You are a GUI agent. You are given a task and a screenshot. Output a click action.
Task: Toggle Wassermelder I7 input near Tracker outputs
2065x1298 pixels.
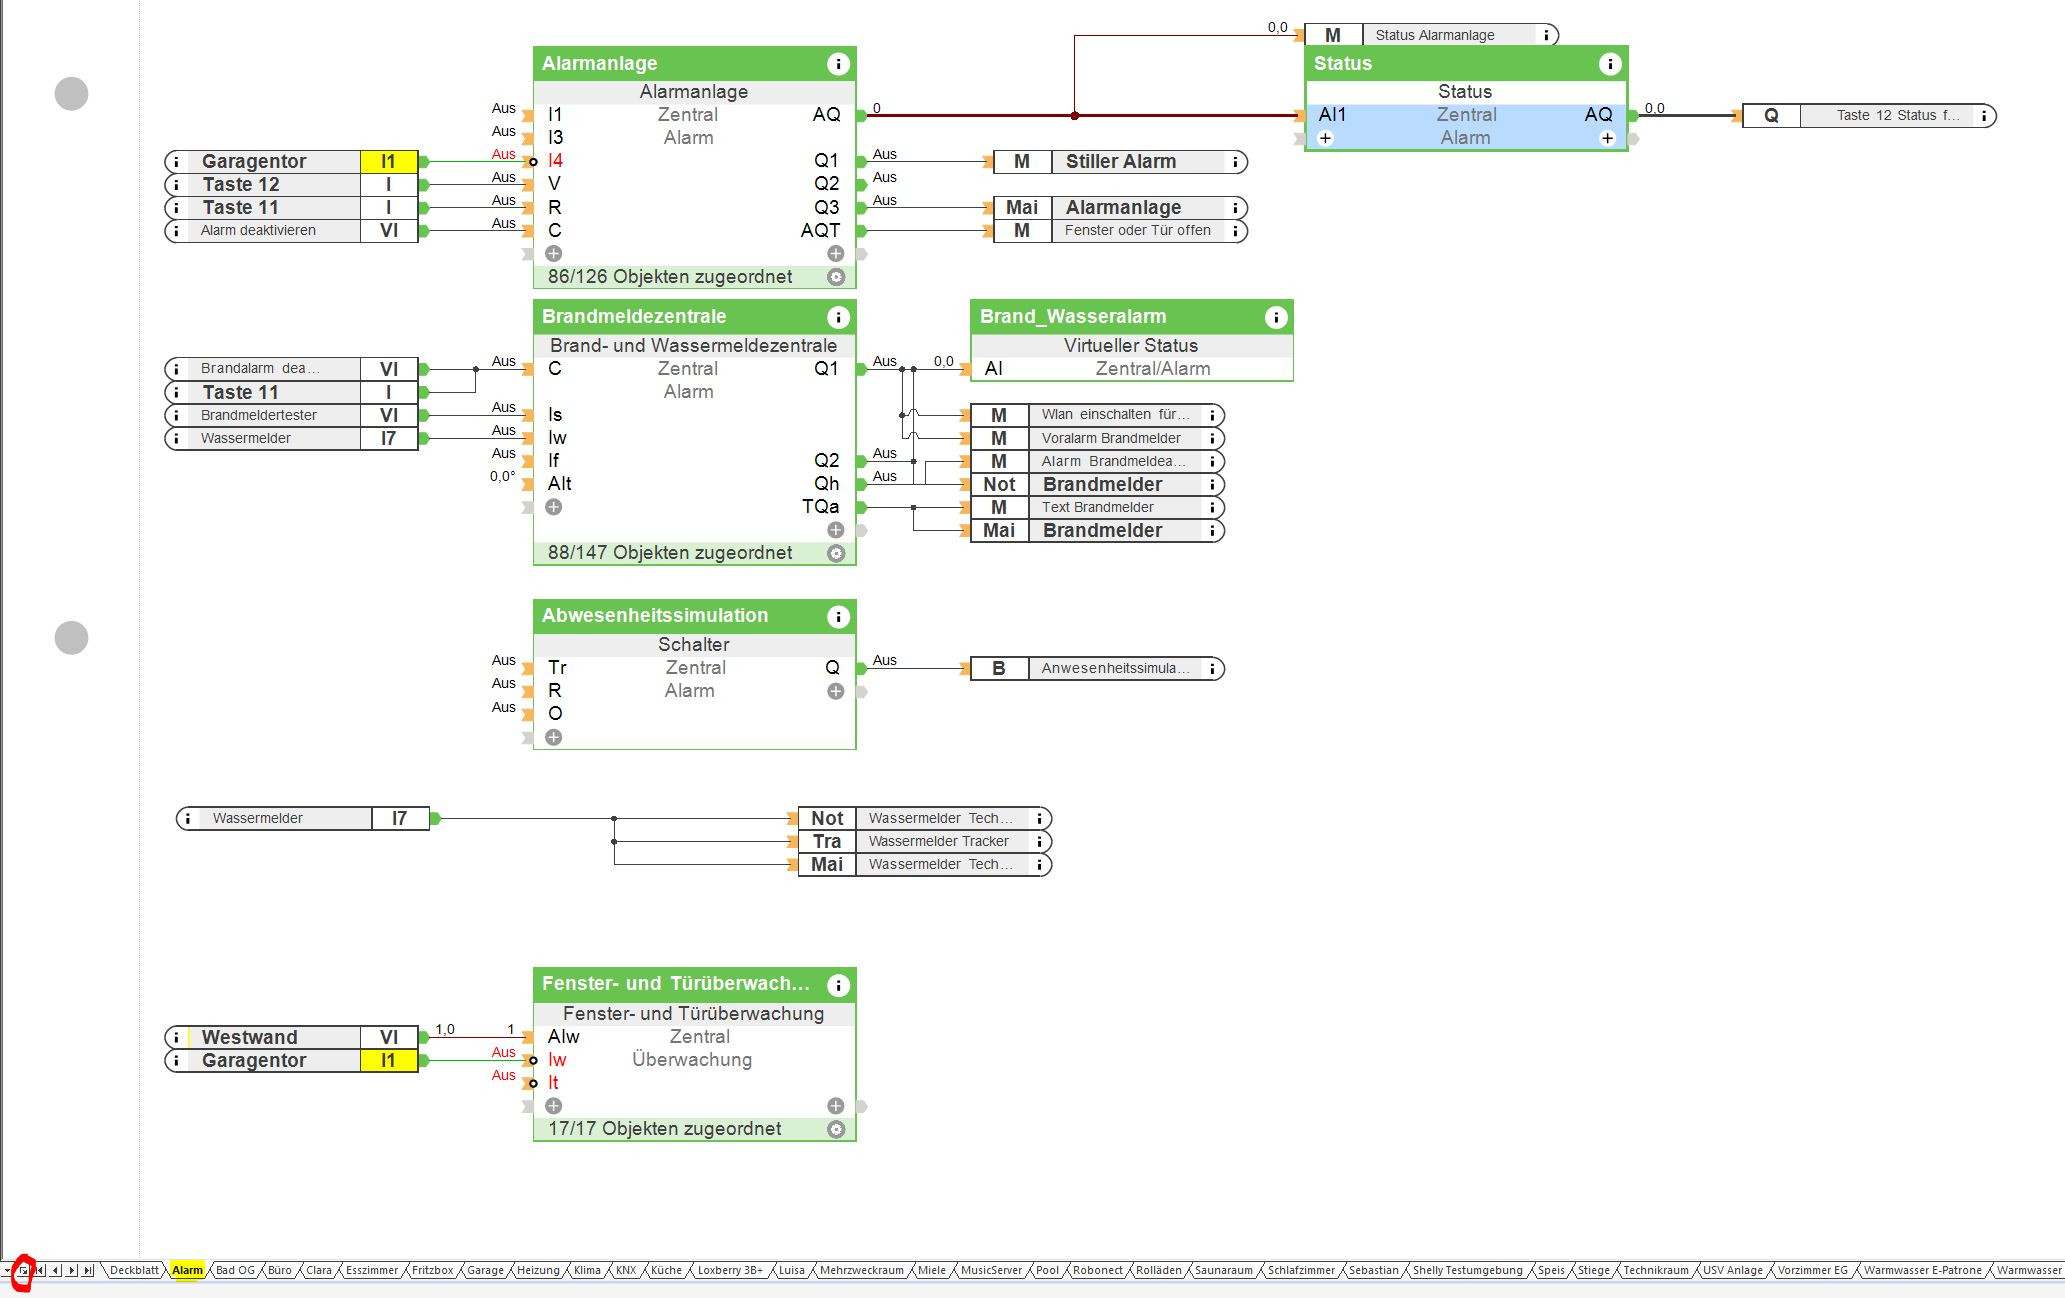tap(399, 818)
